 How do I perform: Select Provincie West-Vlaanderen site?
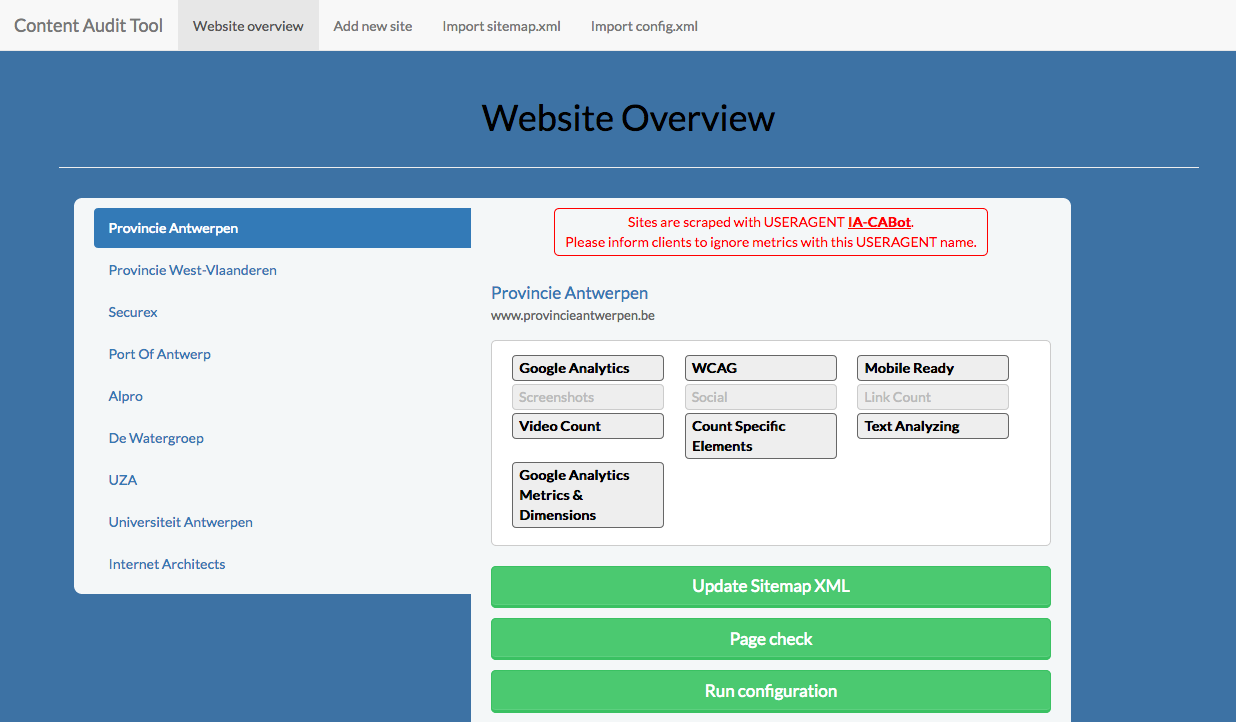[x=282, y=270]
